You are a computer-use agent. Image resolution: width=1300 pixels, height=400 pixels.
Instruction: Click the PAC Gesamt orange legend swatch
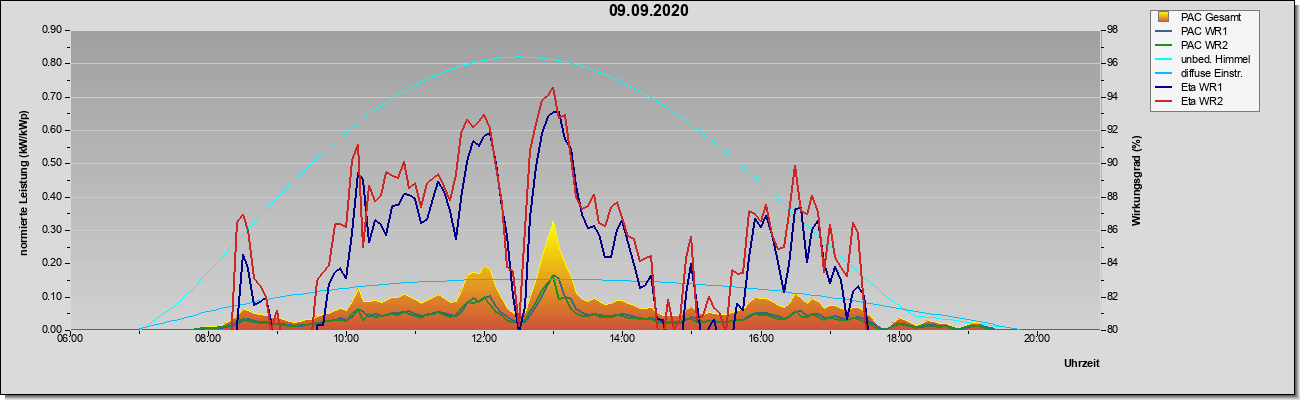click(x=1164, y=17)
